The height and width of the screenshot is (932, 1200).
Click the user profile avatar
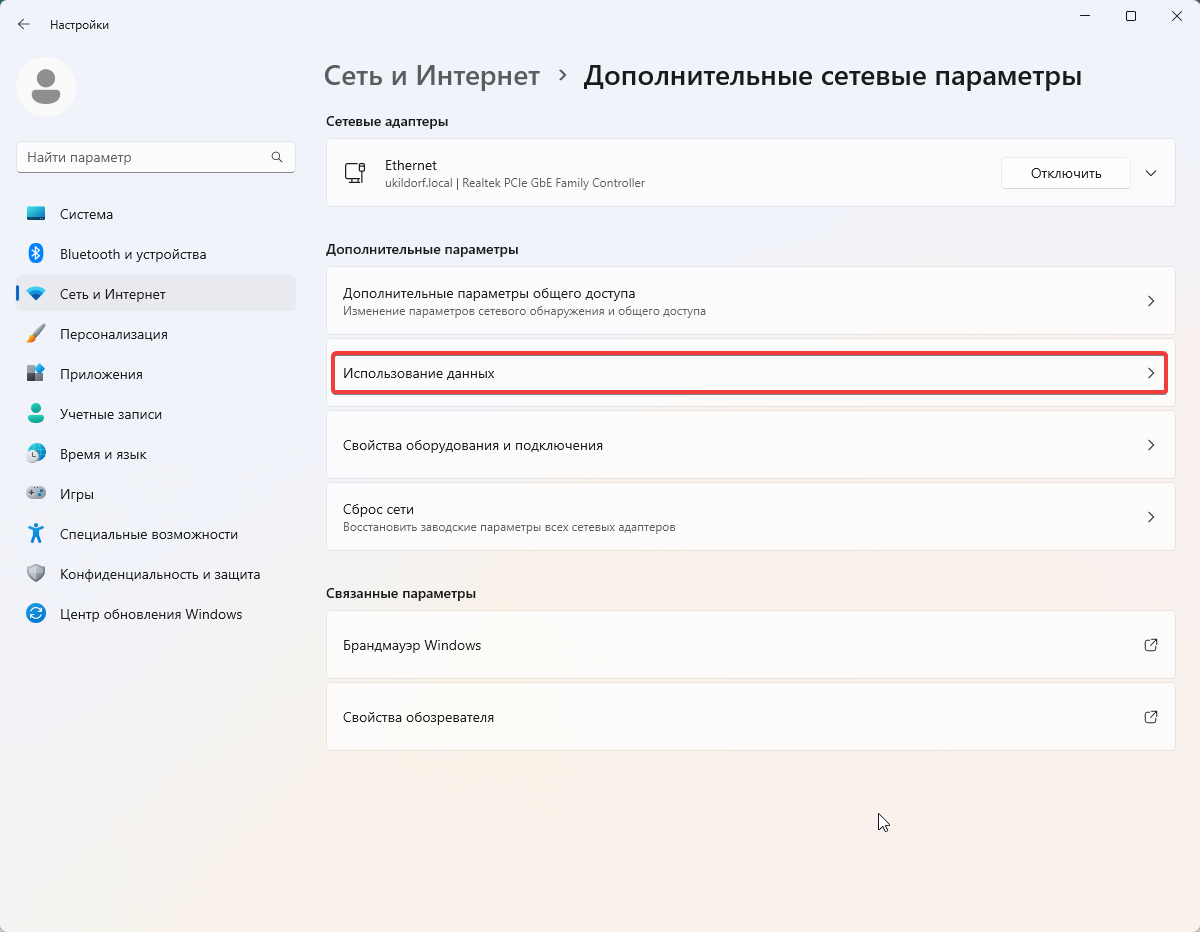tap(46, 87)
